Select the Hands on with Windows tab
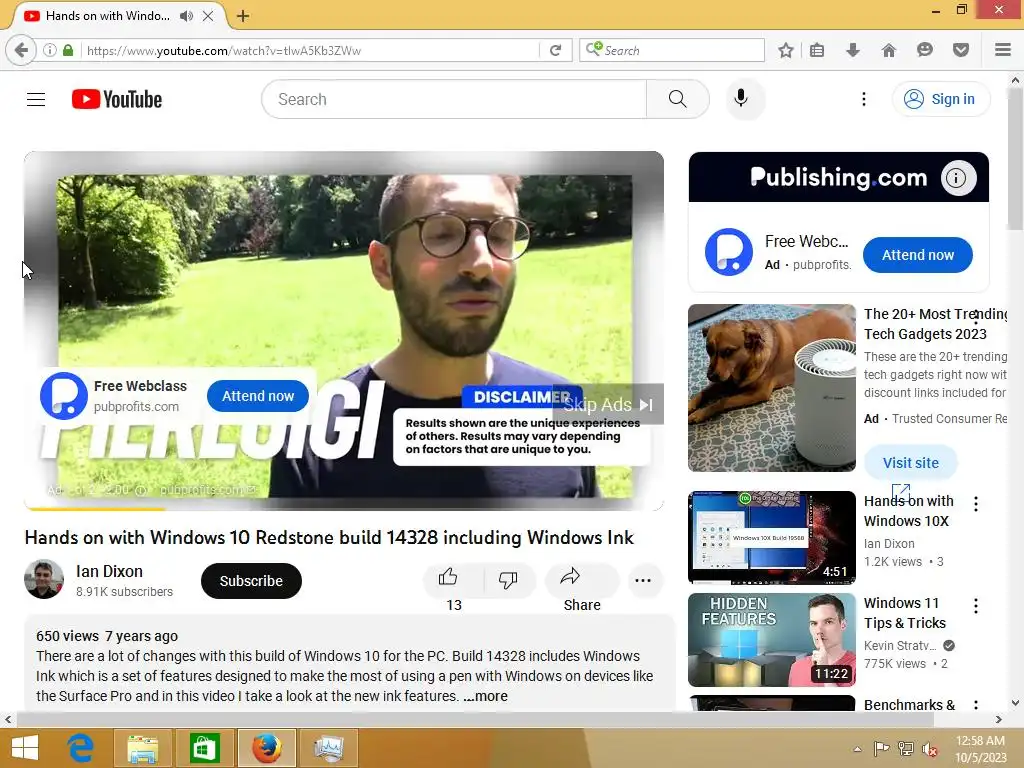The width and height of the screenshot is (1024, 768). pyautogui.click(x=108, y=16)
